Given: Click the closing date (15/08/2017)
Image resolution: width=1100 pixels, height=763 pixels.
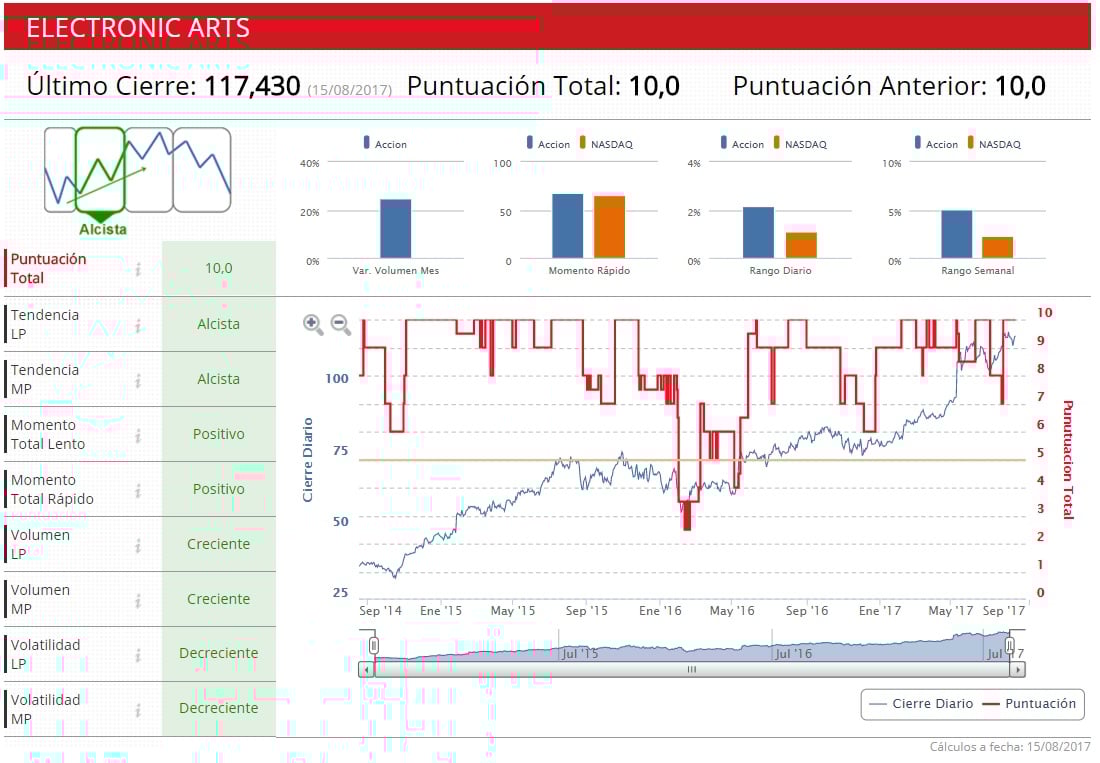Looking at the screenshot, I should (349, 90).
